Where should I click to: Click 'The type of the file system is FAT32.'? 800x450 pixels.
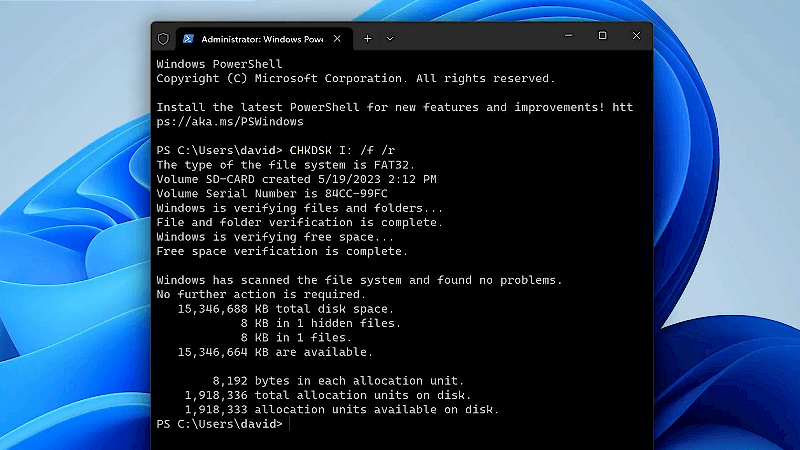pyautogui.click(x=286, y=165)
